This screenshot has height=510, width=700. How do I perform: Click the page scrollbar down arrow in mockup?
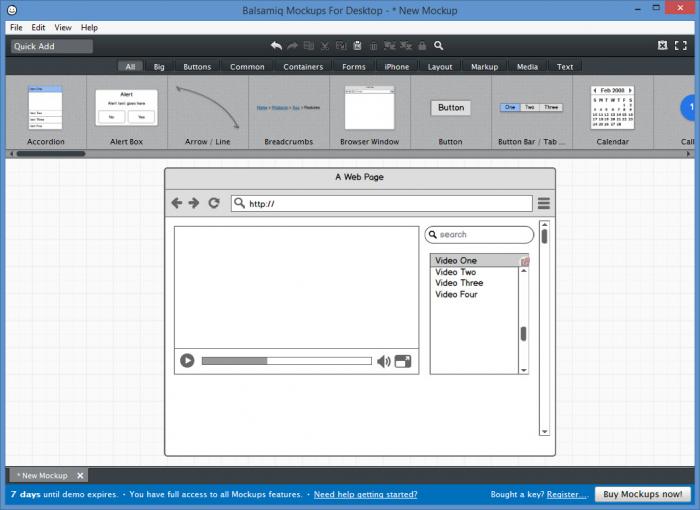pyautogui.click(x=544, y=431)
